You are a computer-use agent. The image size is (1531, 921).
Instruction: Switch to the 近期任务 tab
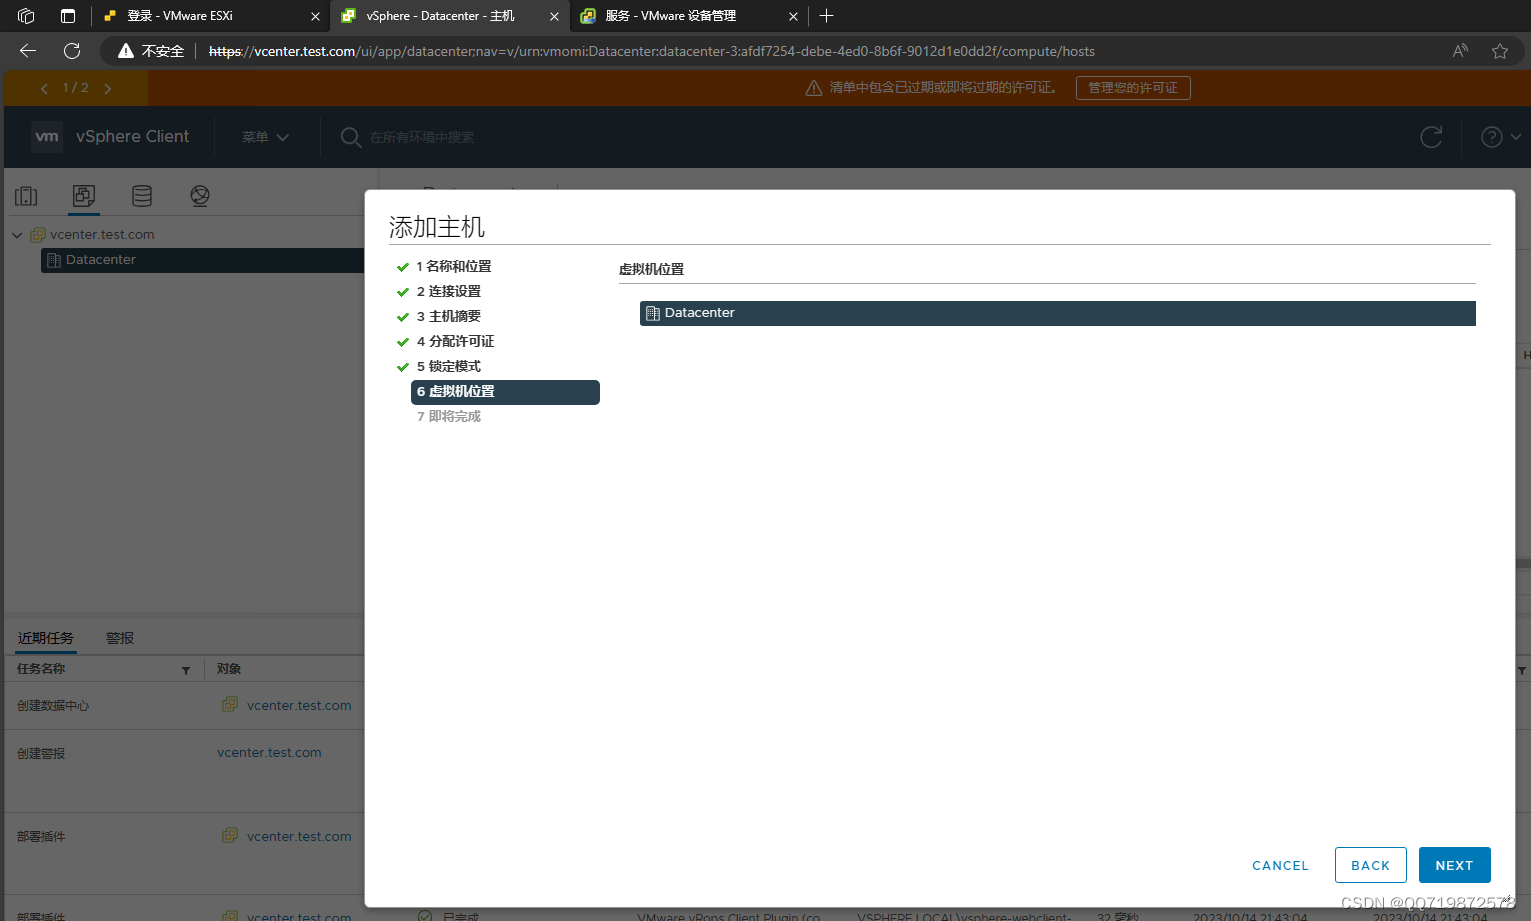tap(46, 638)
